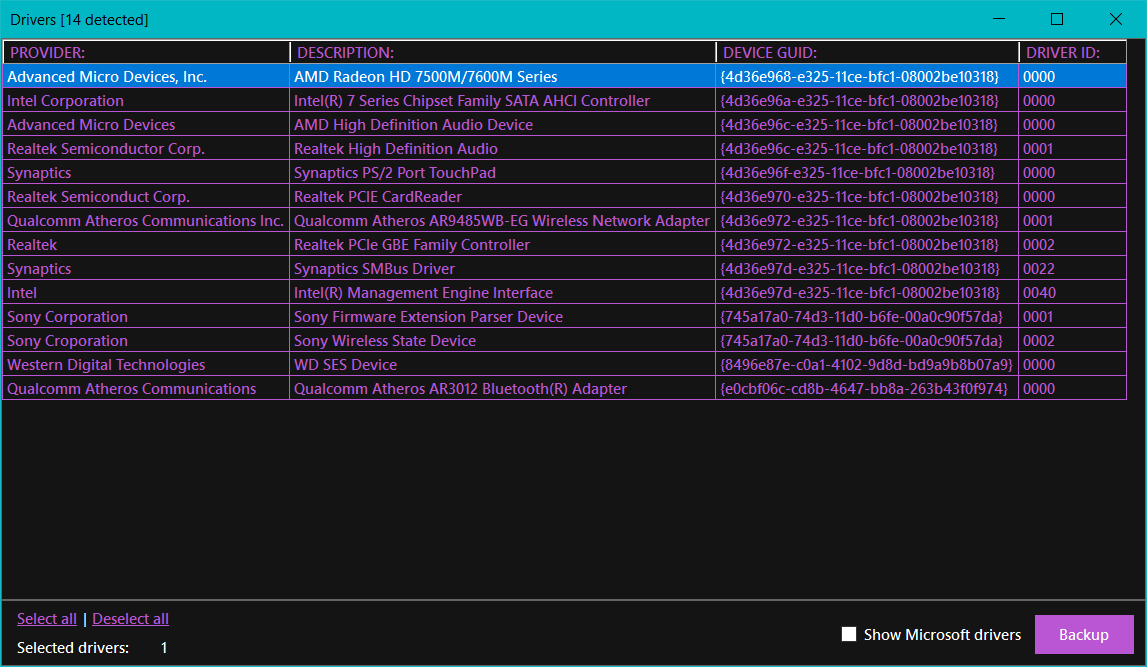This screenshot has height=667, width=1147.
Task: Click the Western Digital Technologies provider cell
Action: pyautogui.click(x=146, y=364)
